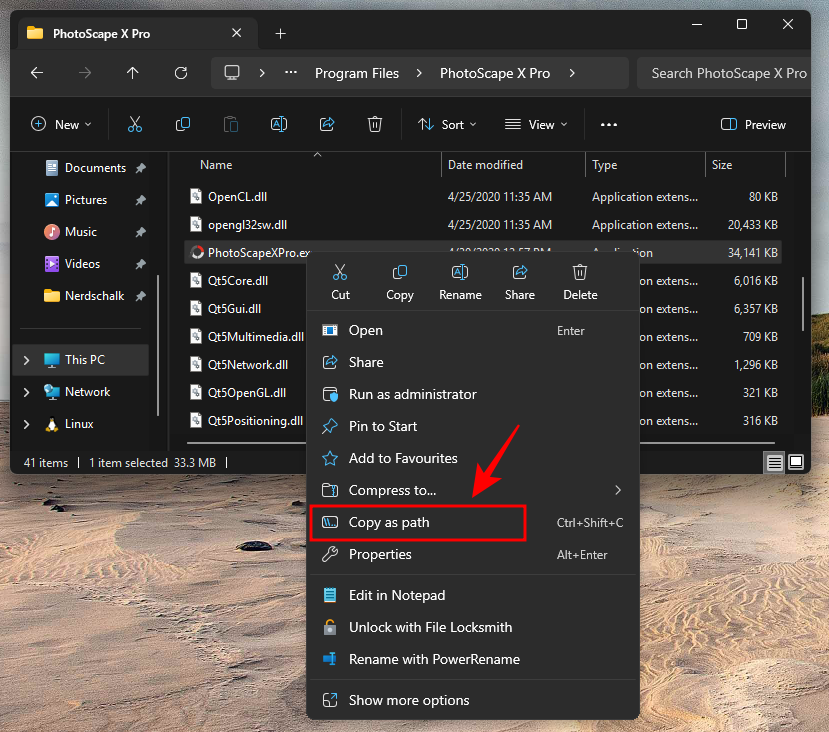Viewport: 829px width, 732px height.
Task: Go up one folder level
Action: (133, 73)
